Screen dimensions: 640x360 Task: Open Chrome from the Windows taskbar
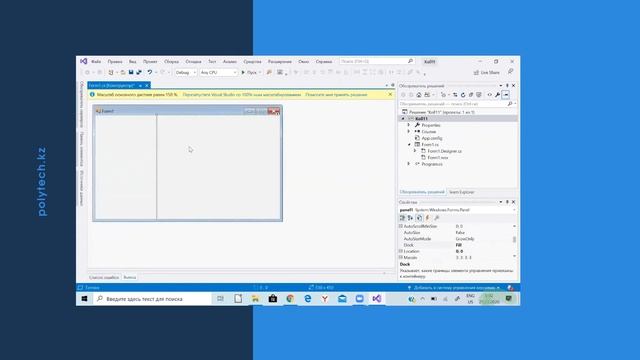pos(290,299)
